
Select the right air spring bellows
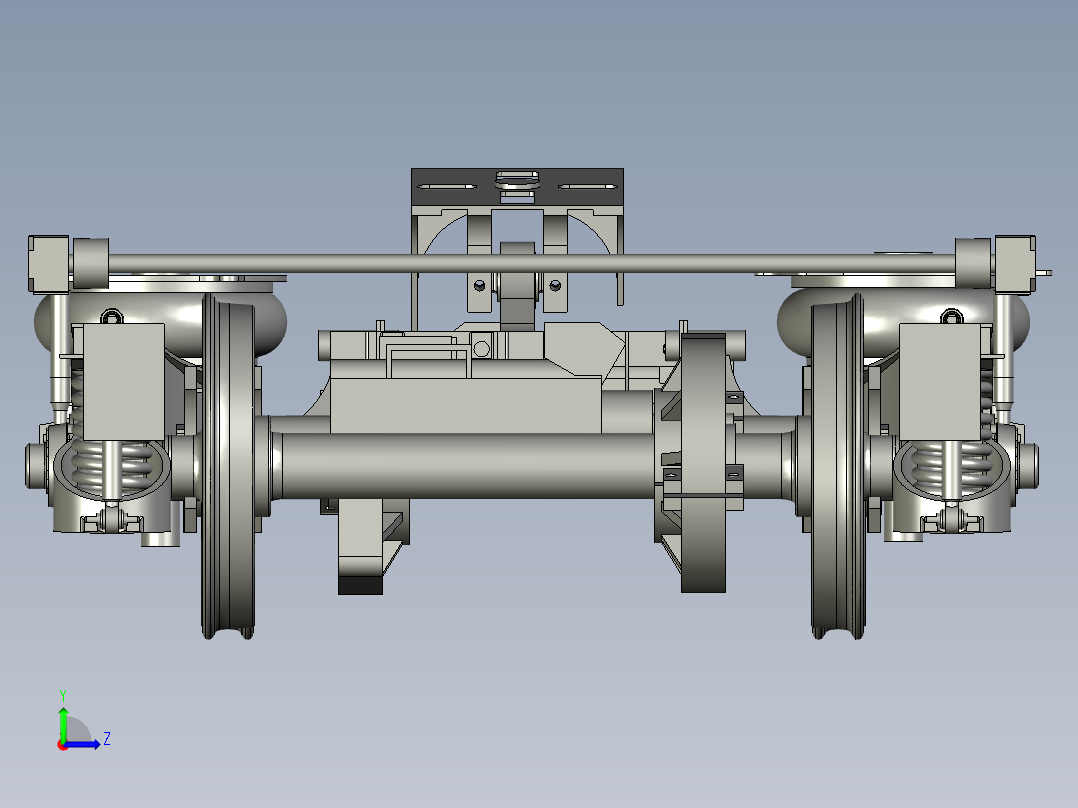903,323
